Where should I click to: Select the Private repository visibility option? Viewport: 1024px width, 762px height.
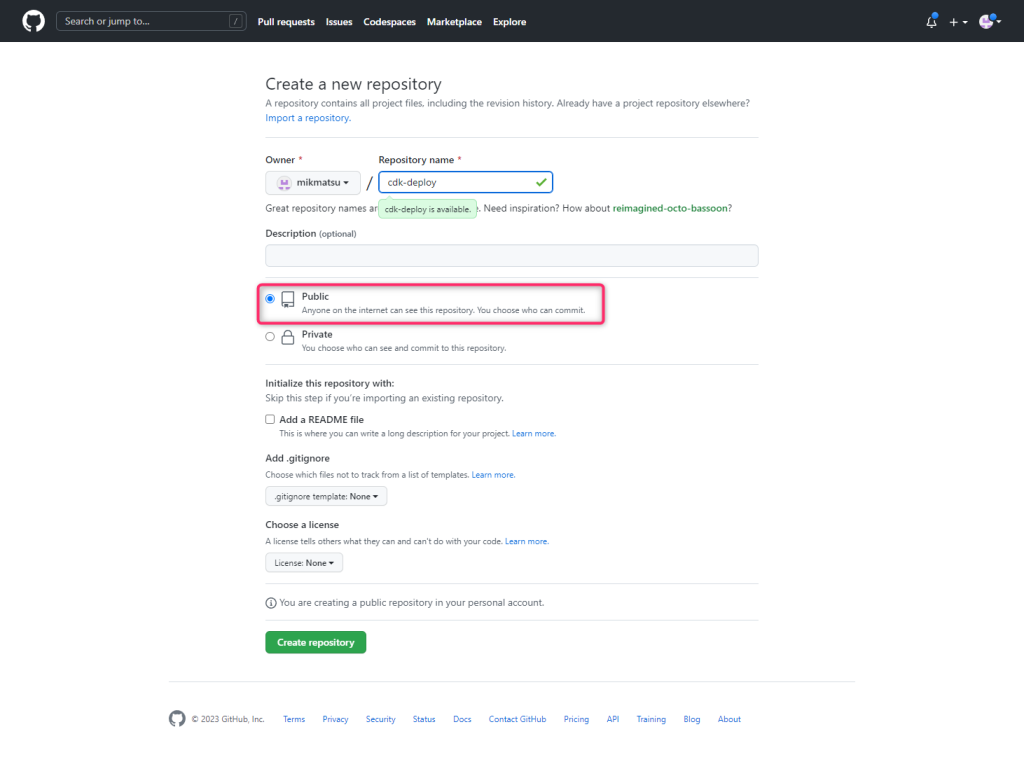(269, 336)
